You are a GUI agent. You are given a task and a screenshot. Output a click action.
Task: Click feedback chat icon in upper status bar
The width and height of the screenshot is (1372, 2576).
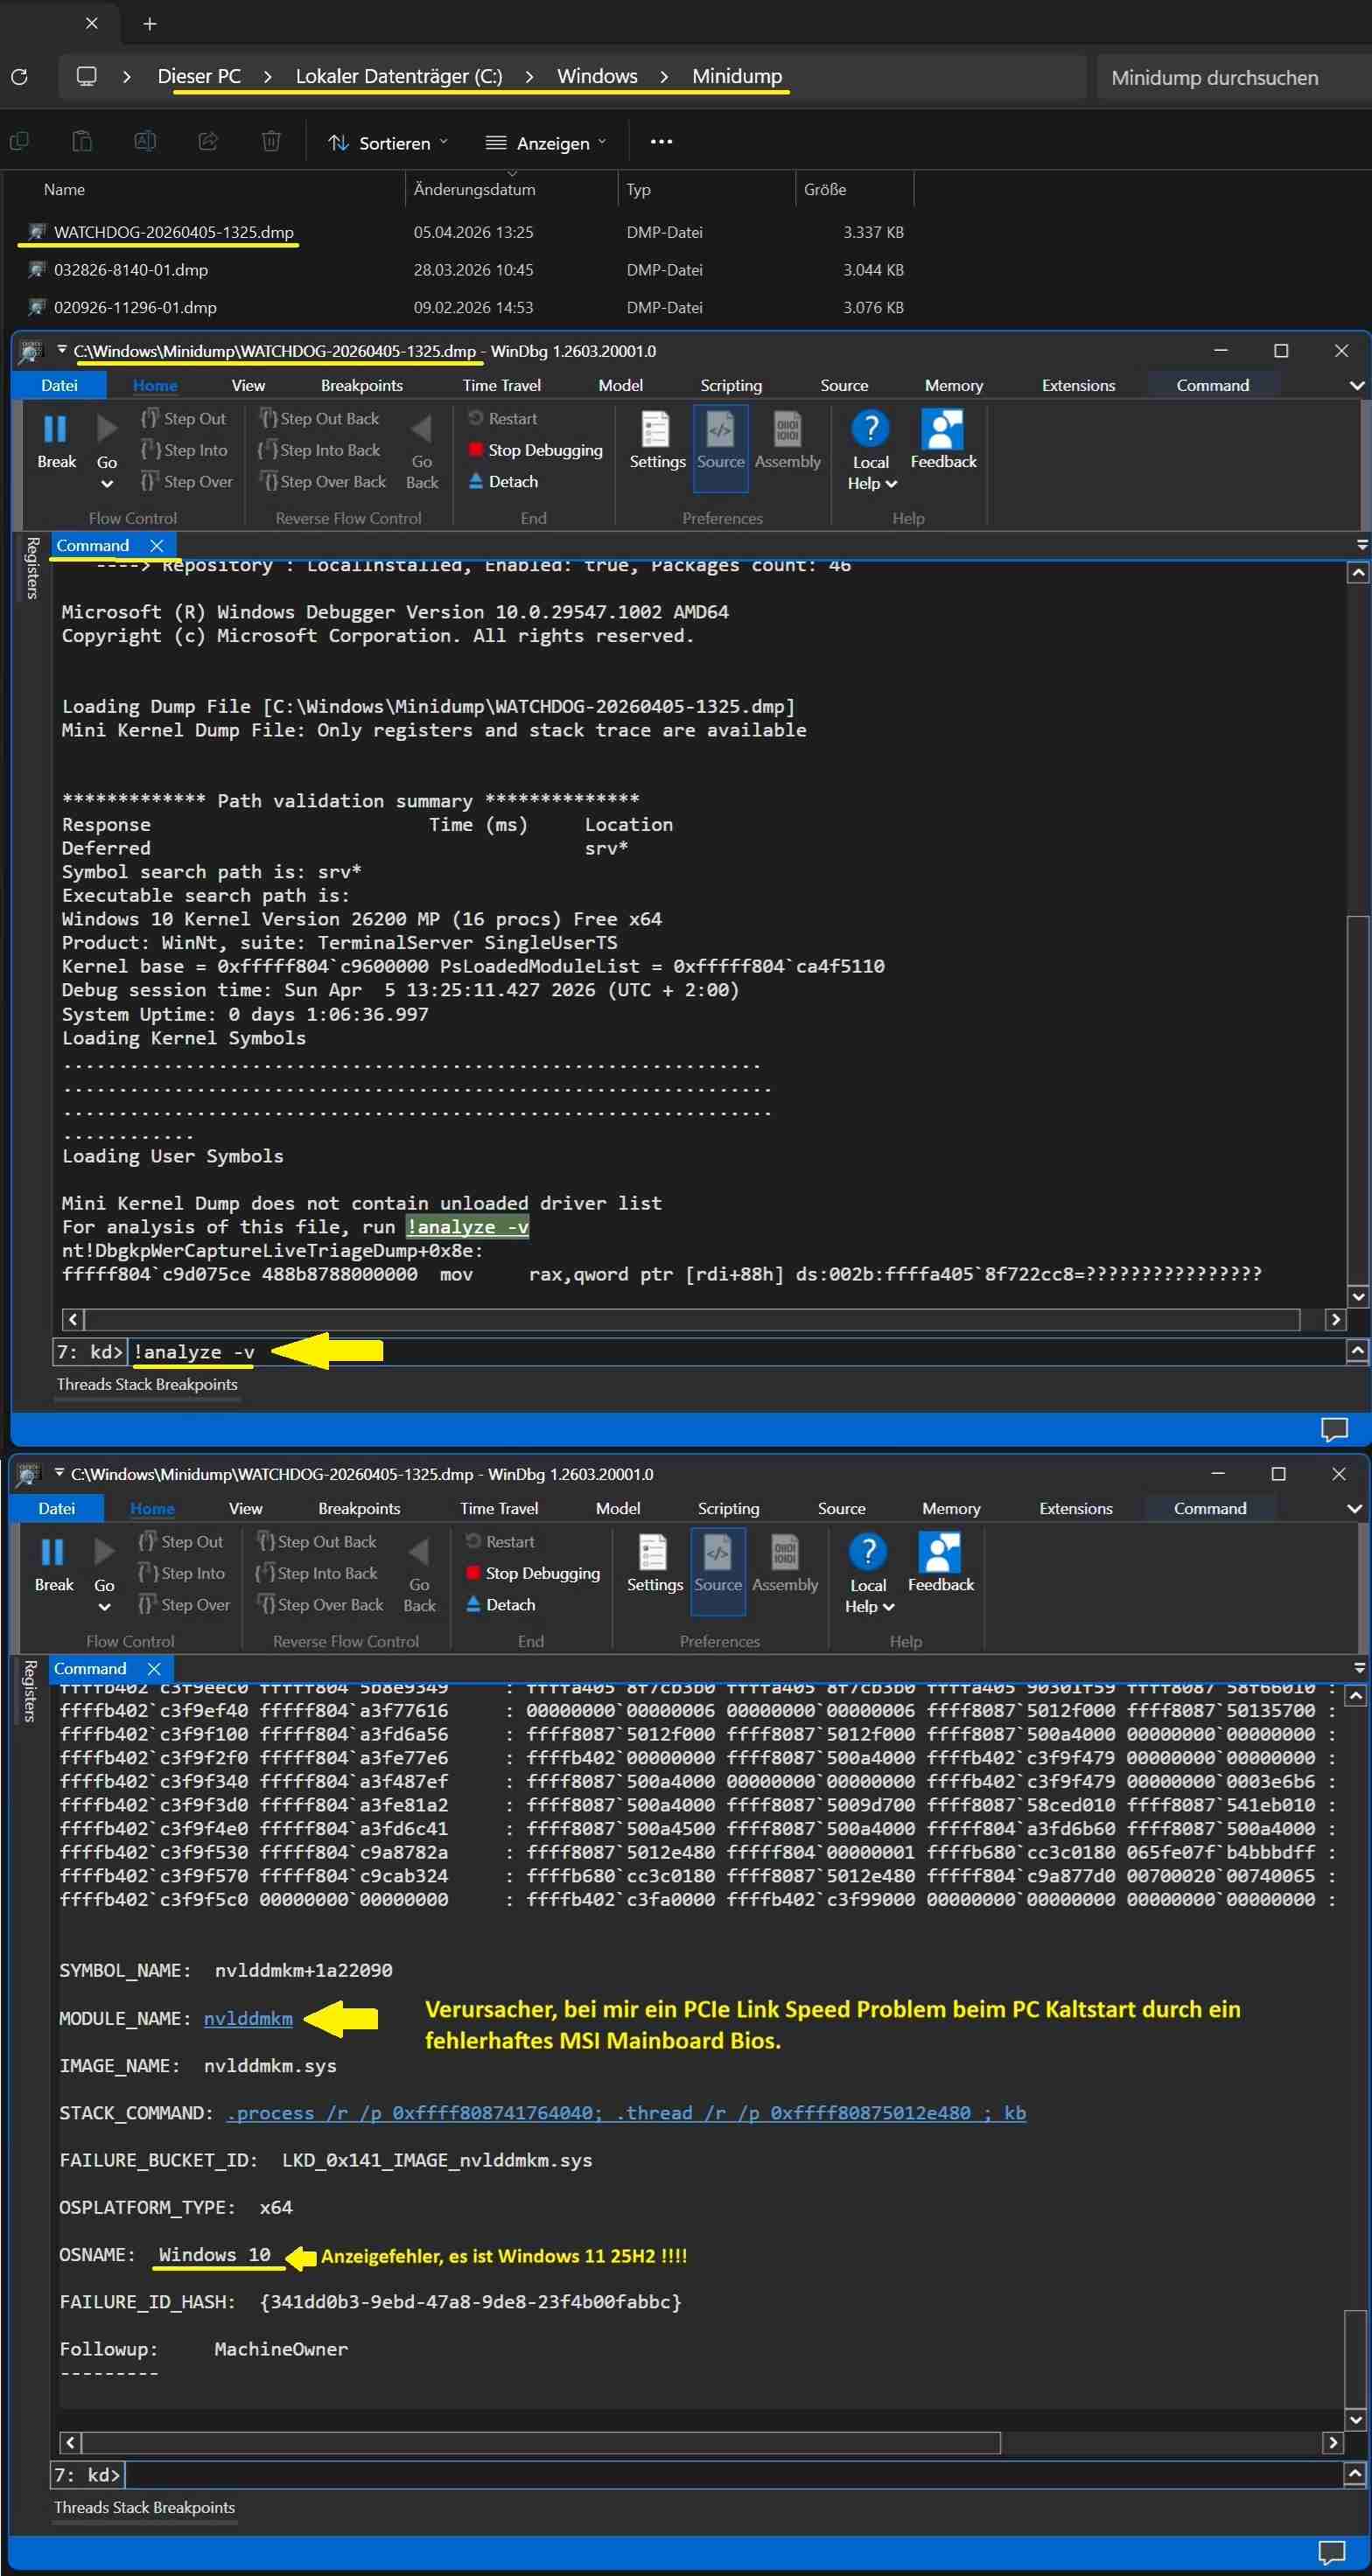1334,1429
